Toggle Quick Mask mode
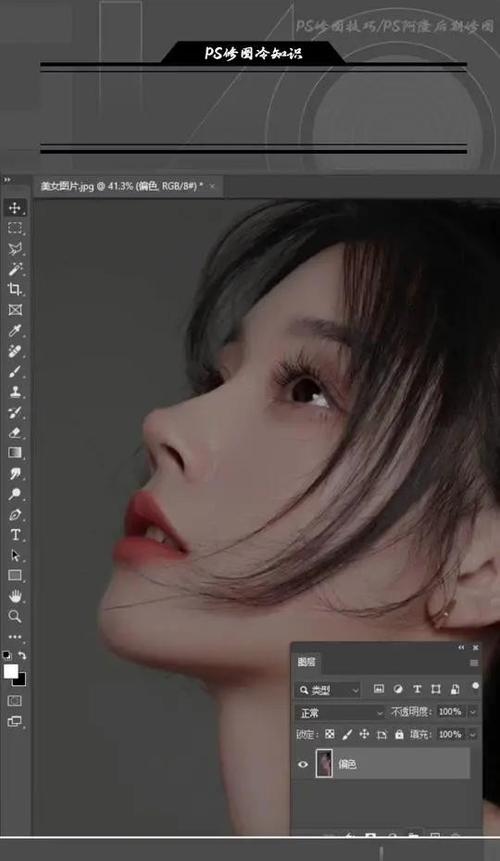The image size is (500, 861). pyautogui.click(x=15, y=701)
